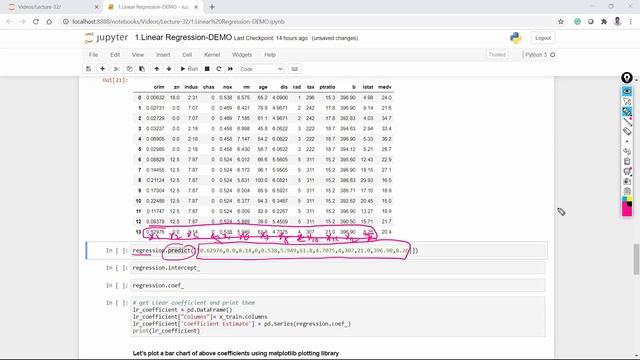Rename notebook via 1.Linear Regression-DEMO title

coord(183,38)
